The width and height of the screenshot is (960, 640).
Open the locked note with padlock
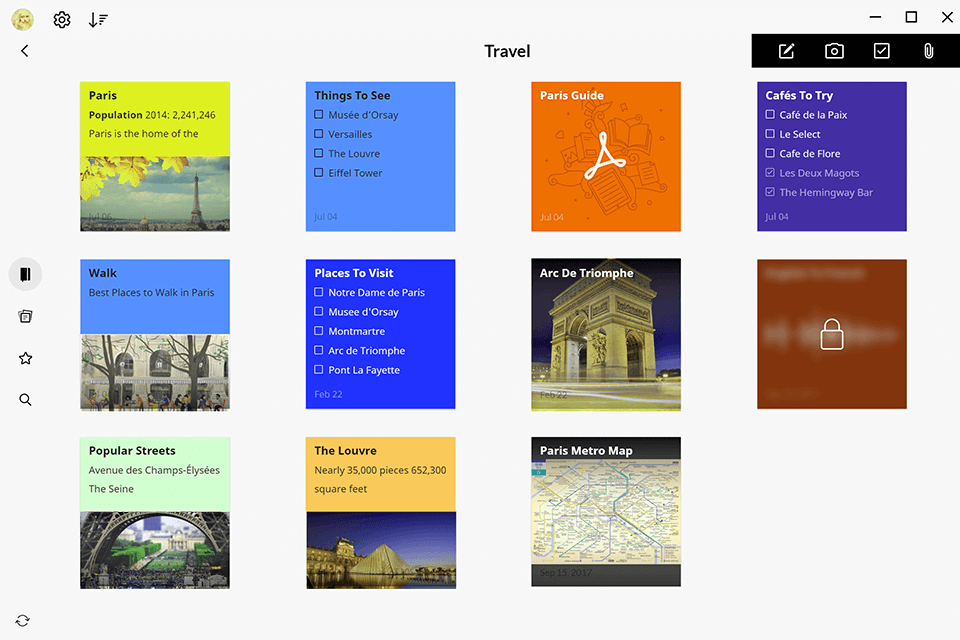pyautogui.click(x=831, y=334)
